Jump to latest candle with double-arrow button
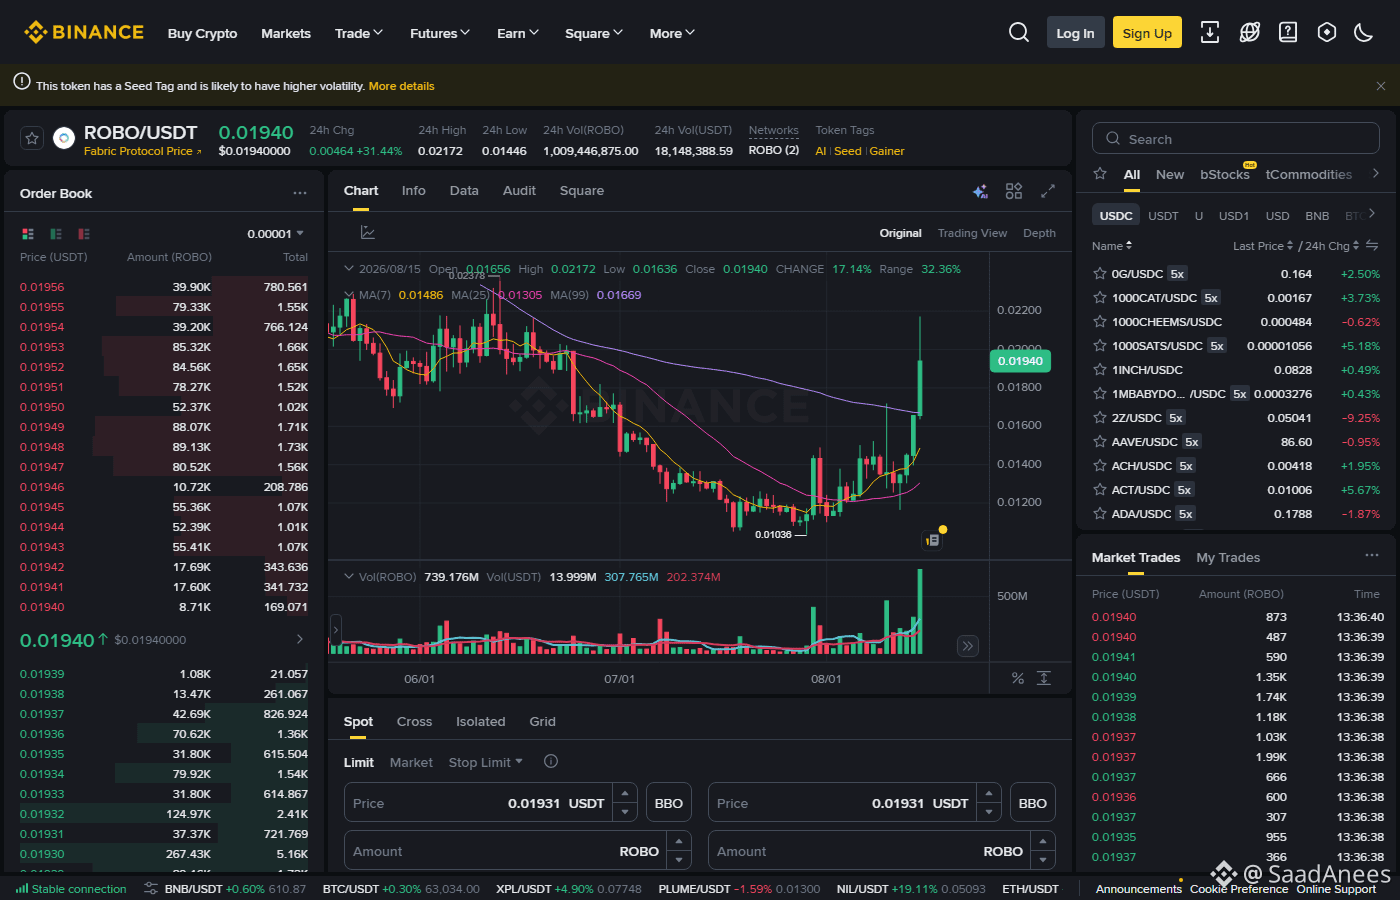The width and height of the screenshot is (1400, 900). click(x=968, y=646)
